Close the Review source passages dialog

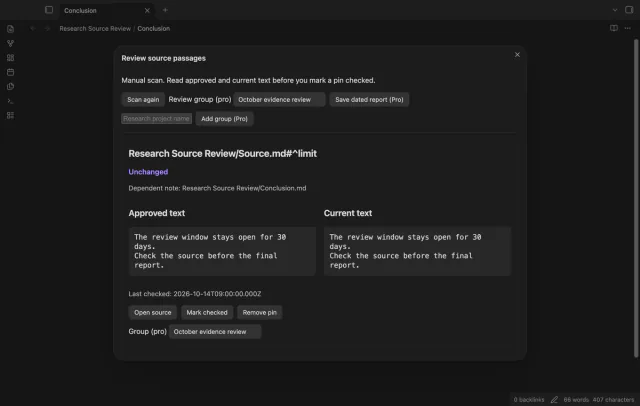tap(517, 55)
